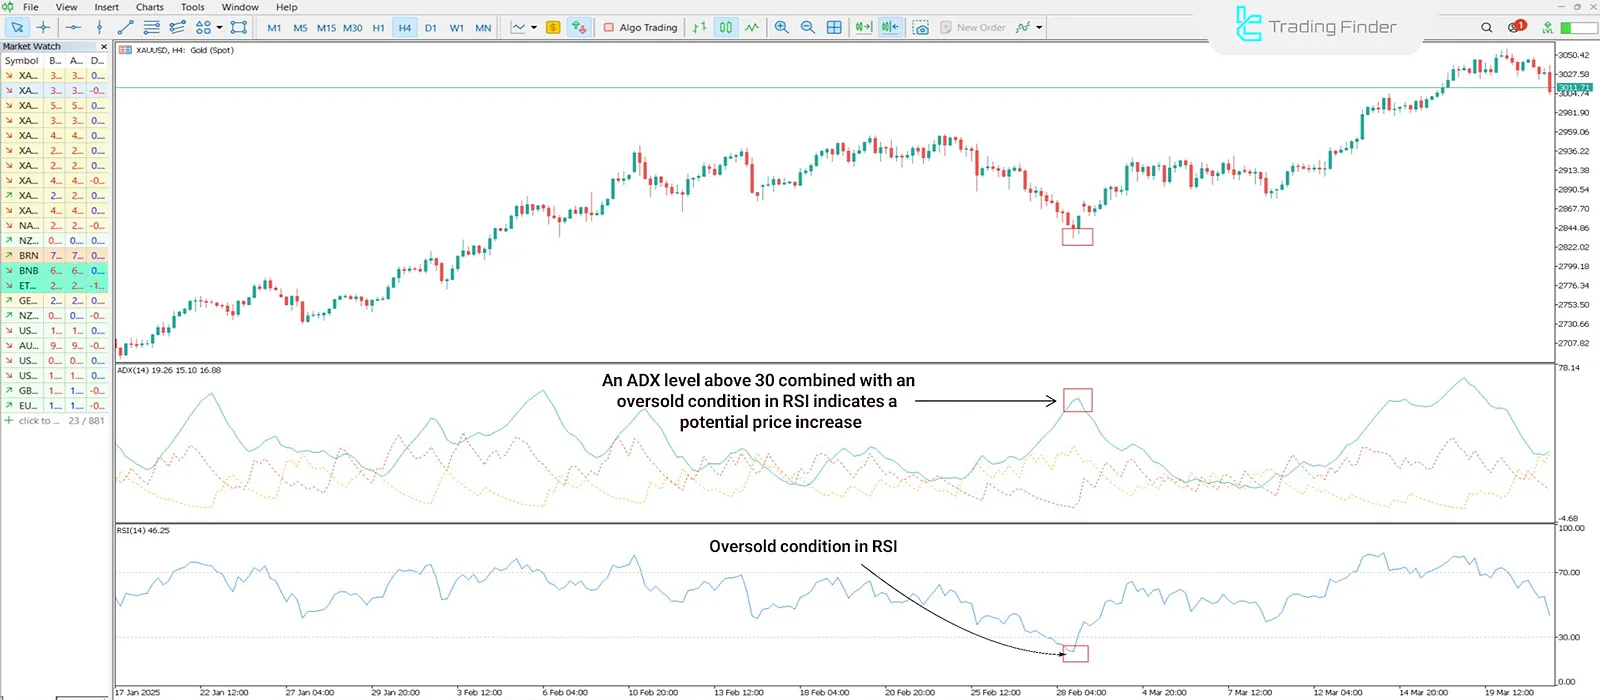Select the GB... row in Market Watch
Viewport: 1600px width, 700px height.
(54, 391)
